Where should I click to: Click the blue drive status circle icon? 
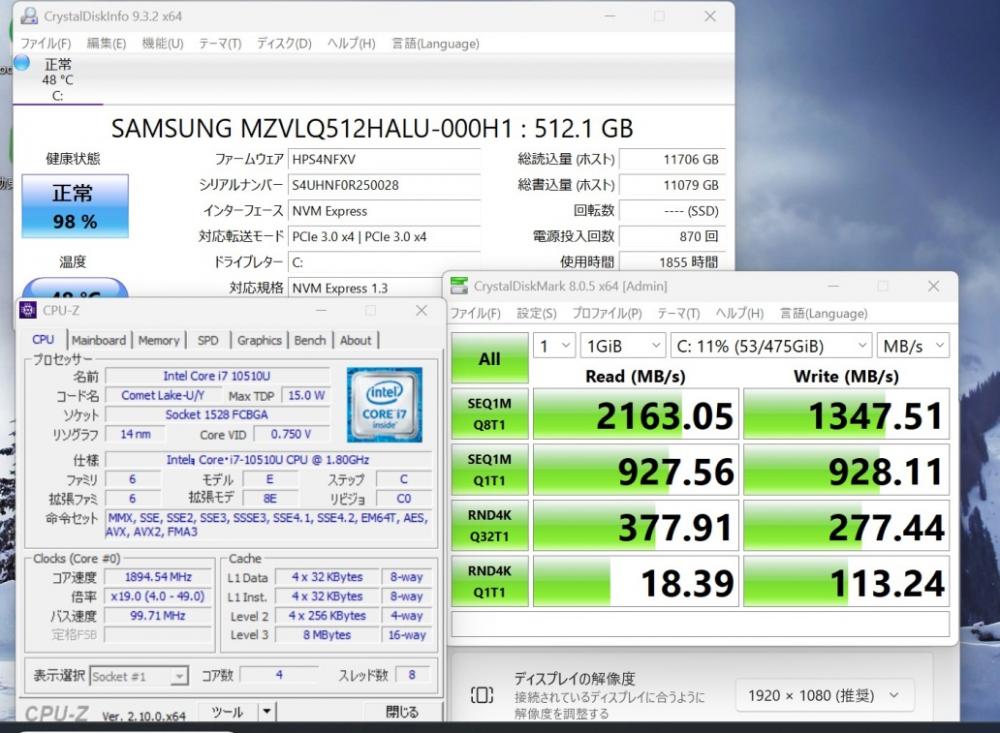point(22,63)
